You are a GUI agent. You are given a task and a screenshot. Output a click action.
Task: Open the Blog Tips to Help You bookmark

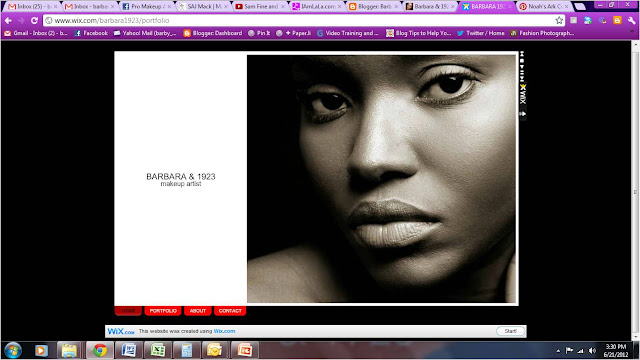click(419, 33)
